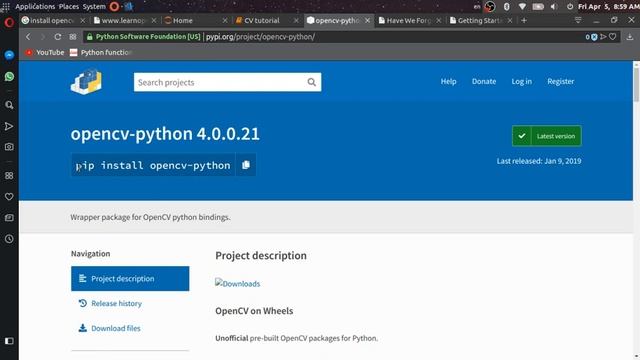Click the address bar URL
Screen dimensions: 640x360
point(260,37)
